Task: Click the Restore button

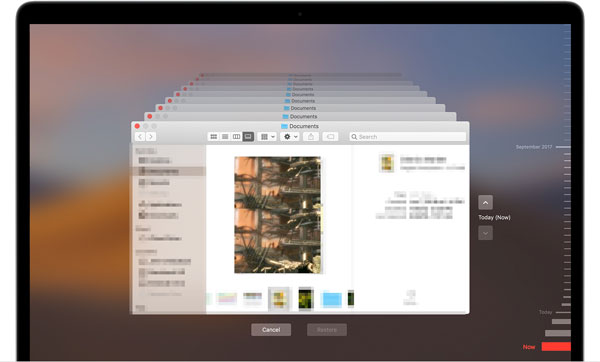Action: point(327,329)
